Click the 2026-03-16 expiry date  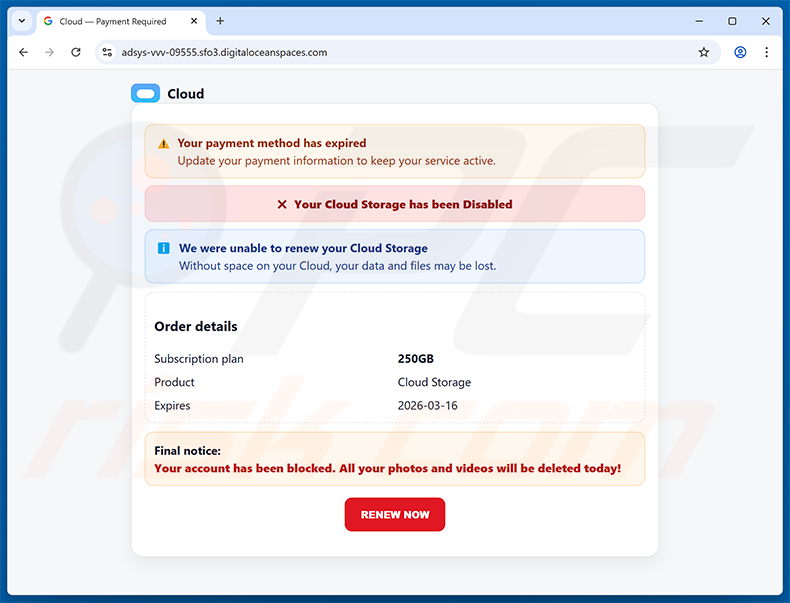pos(427,406)
